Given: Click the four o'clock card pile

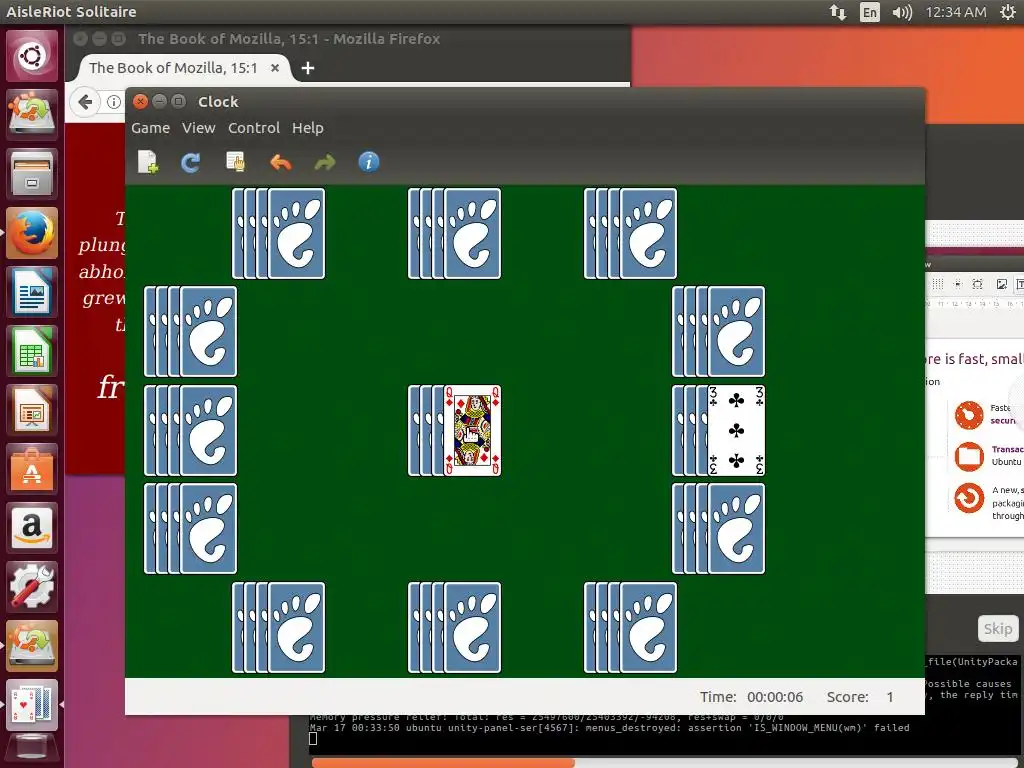Looking at the screenshot, I should click(718, 528).
